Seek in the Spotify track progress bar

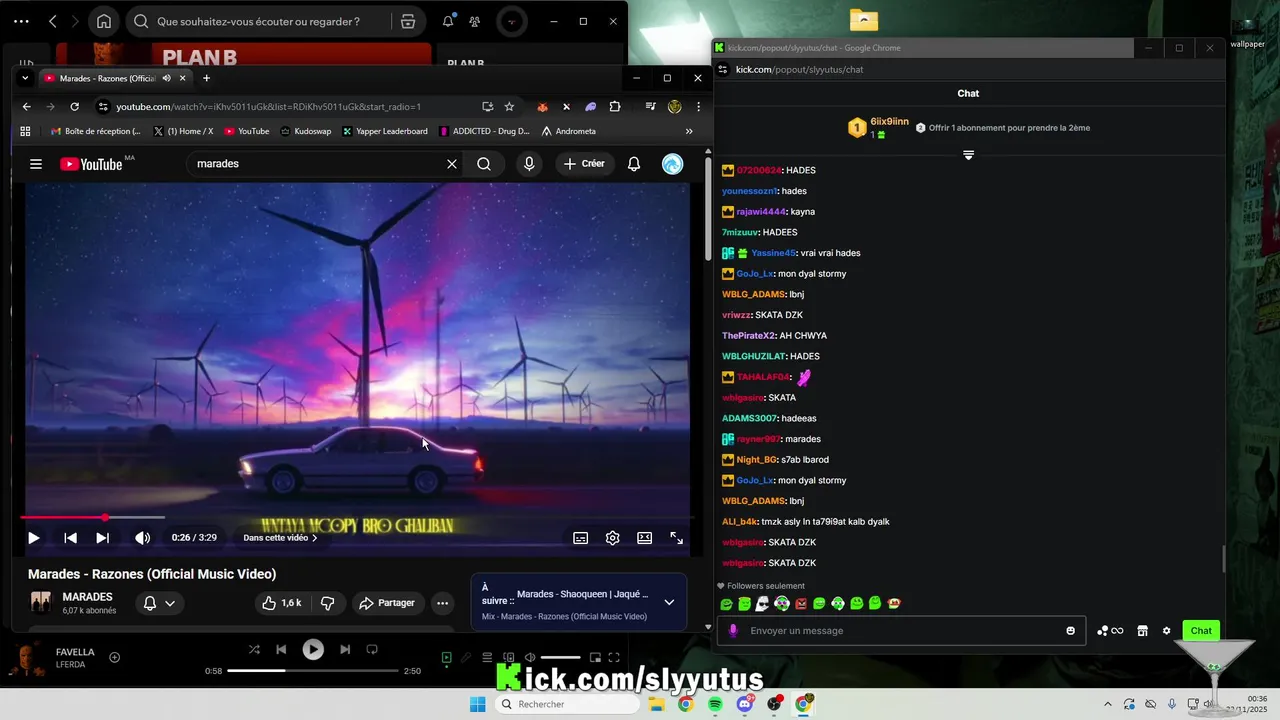[x=313, y=671]
